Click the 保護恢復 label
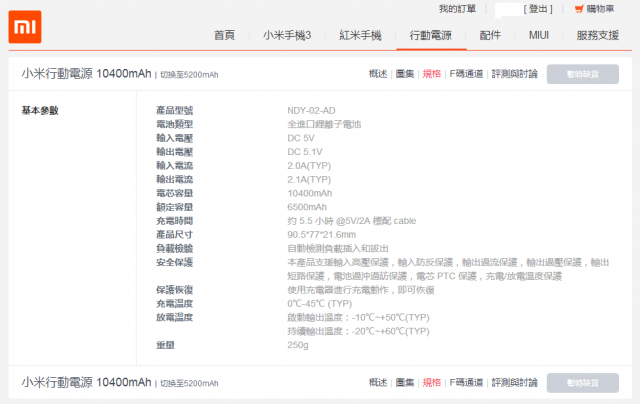Screen dimensions: 640x404 pyautogui.click(x=174, y=290)
